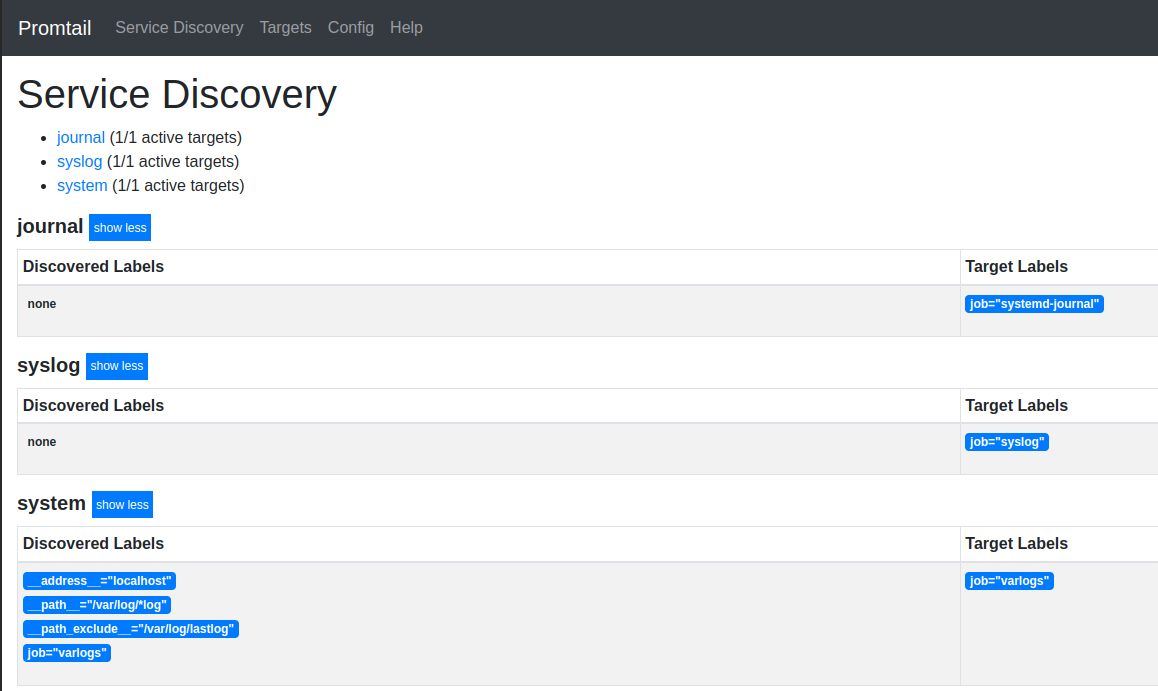
Task: Open the Config nav item
Action: point(351,27)
